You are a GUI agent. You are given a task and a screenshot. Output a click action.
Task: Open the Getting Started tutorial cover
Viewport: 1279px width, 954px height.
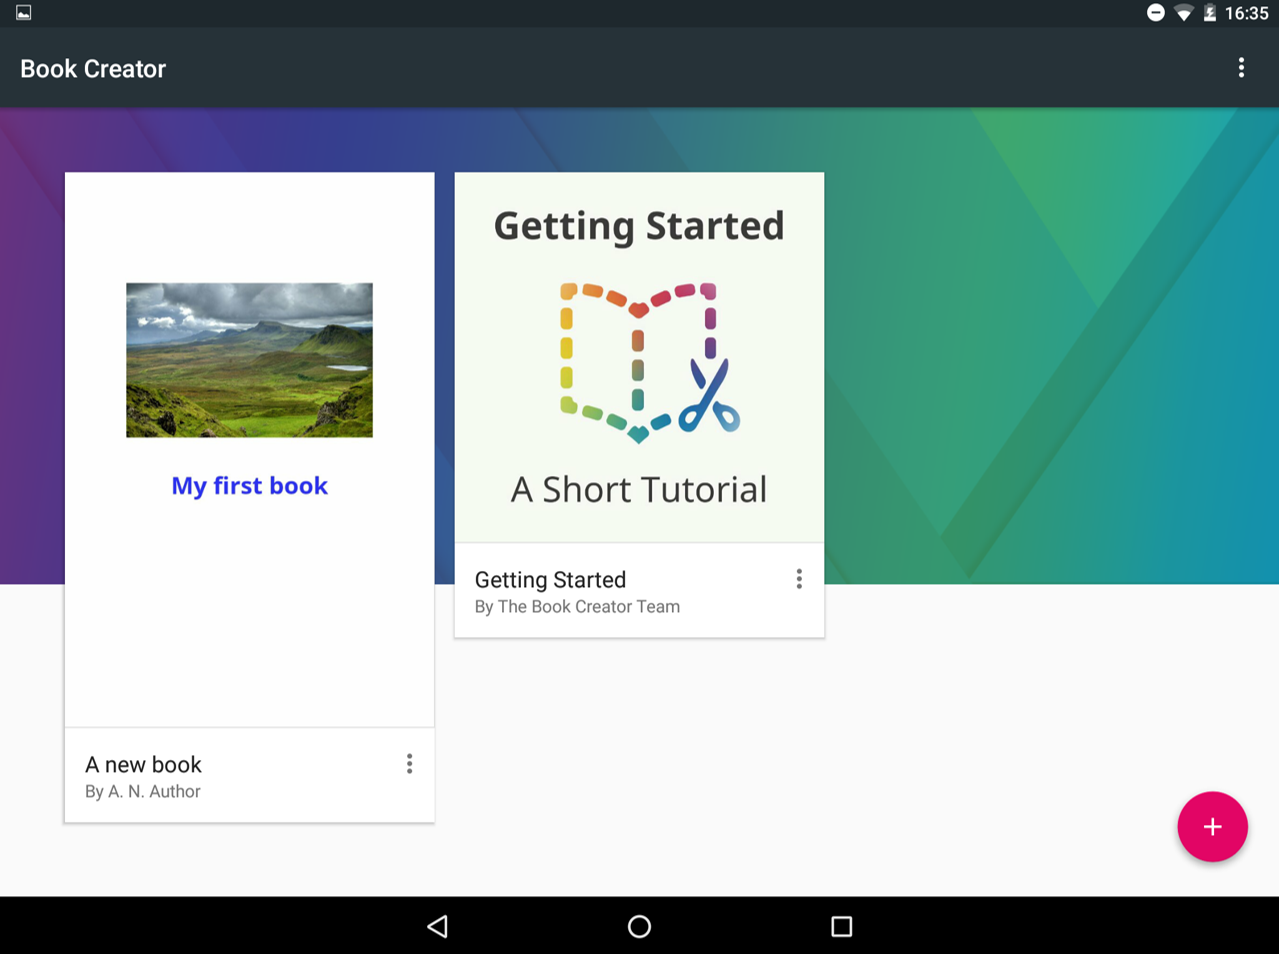639,357
